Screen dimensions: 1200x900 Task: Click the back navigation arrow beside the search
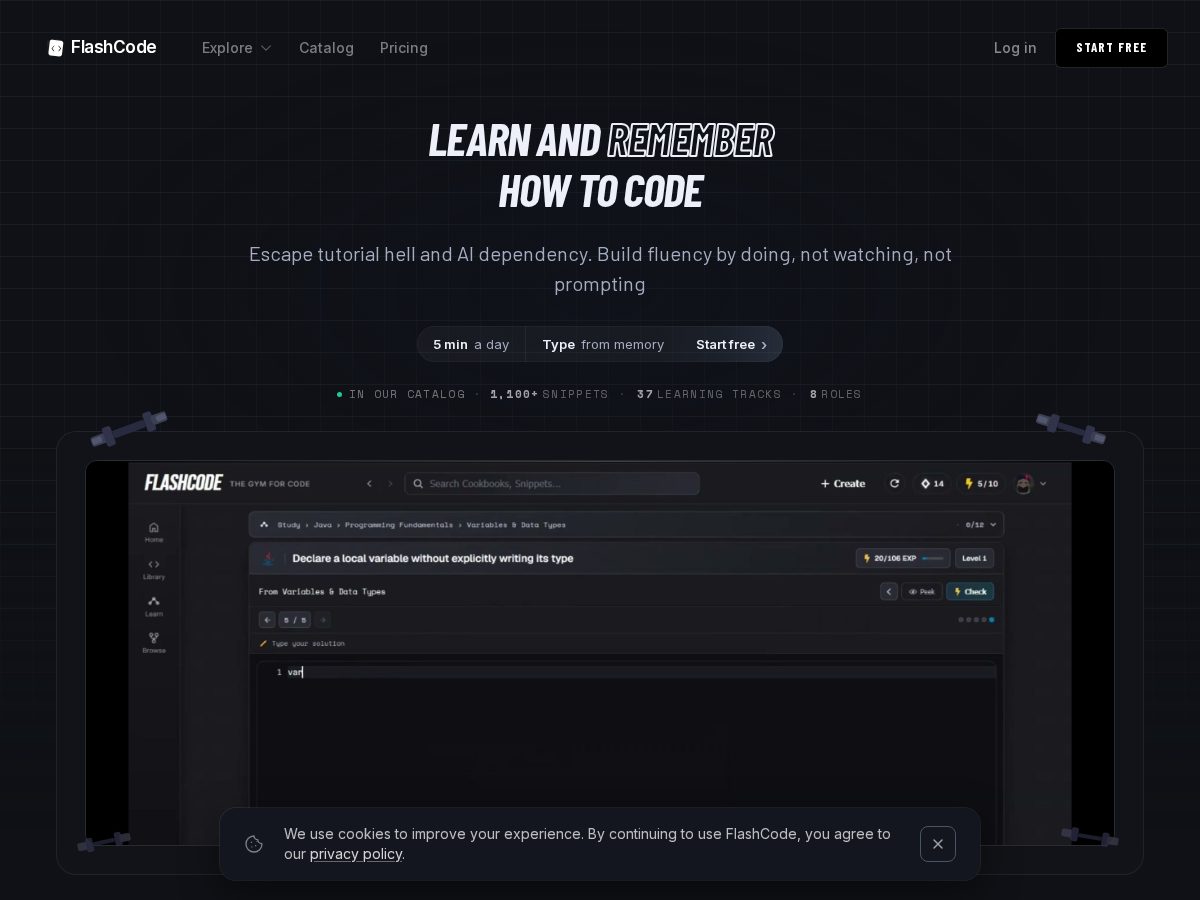(369, 483)
